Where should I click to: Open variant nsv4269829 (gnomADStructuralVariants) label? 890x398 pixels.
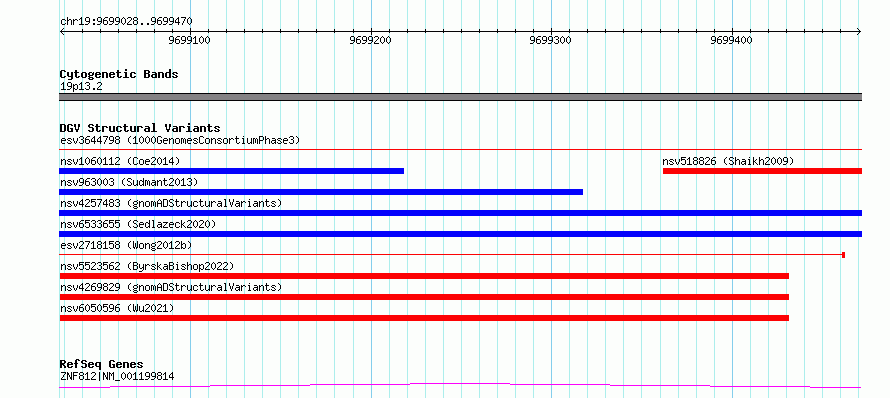tap(171, 287)
